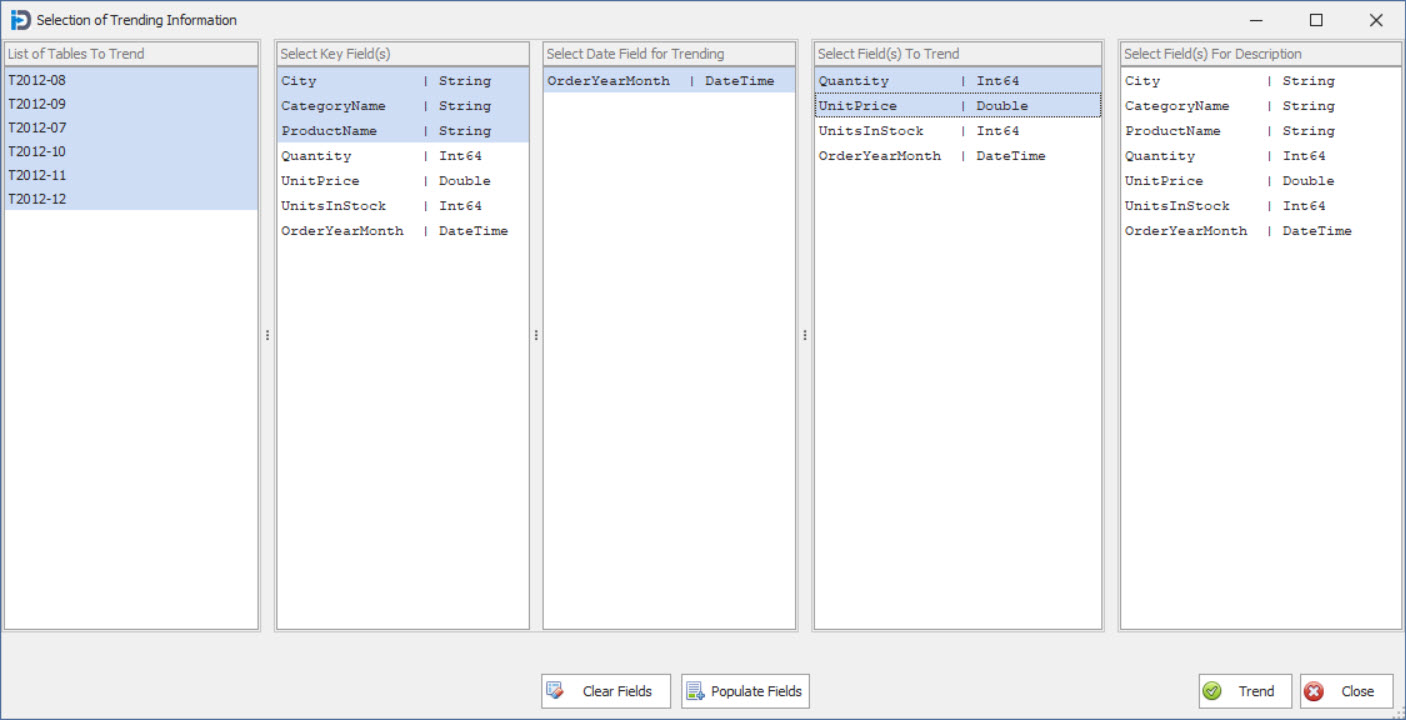Choose UnitsInStock in Field(s) To Trend
Image resolution: width=1406 pixels, height=720 pixels.
pyautogui.click(x=871, y=131)
